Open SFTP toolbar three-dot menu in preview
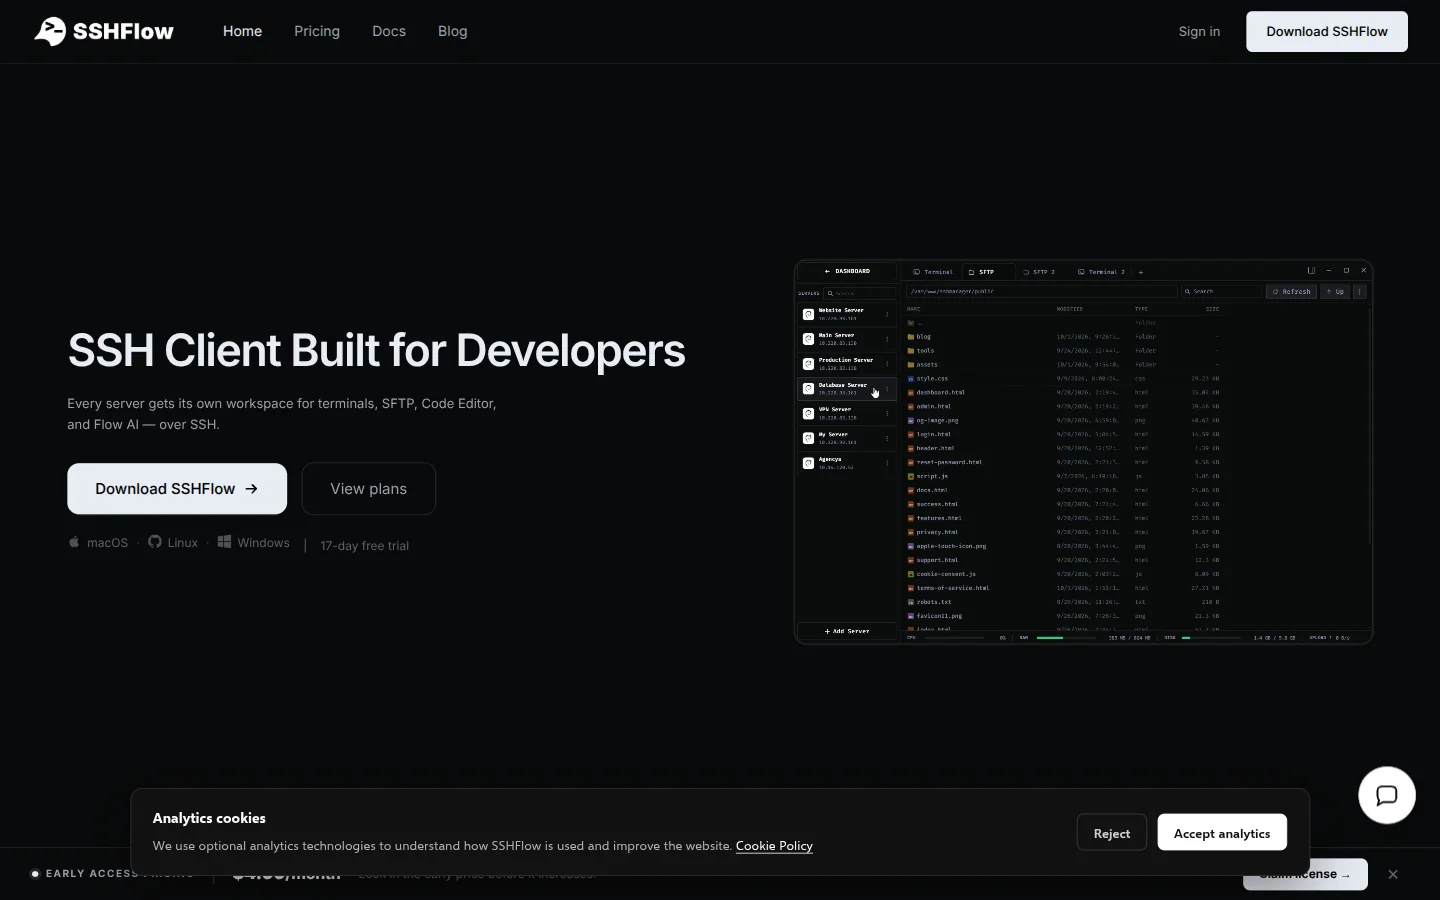 [1360, 292]
